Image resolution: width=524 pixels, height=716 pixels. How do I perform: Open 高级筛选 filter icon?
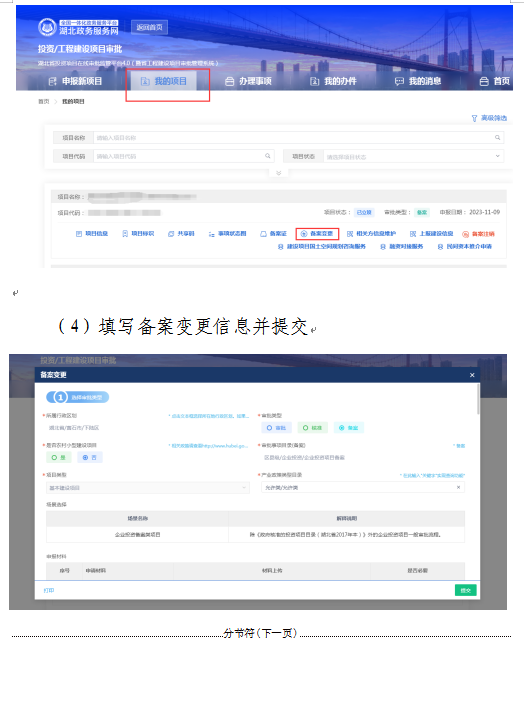(x=474, y=118)
